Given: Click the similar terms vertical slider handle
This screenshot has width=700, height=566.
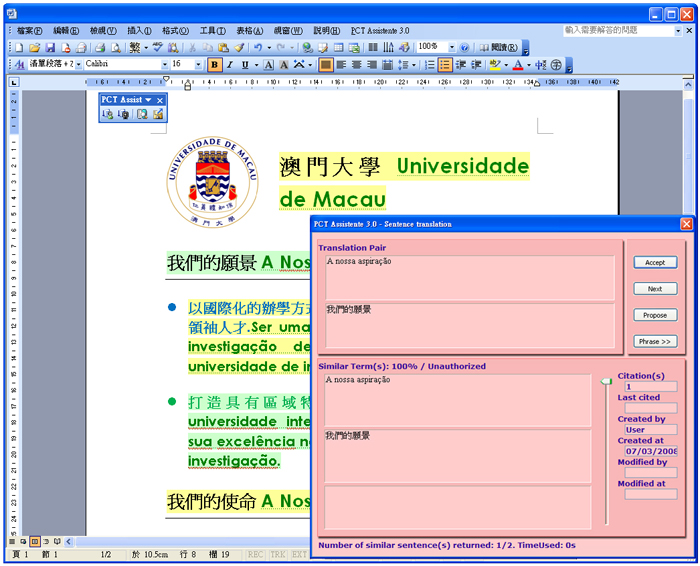Looking at the screenshot, I should tap(606, 381).
